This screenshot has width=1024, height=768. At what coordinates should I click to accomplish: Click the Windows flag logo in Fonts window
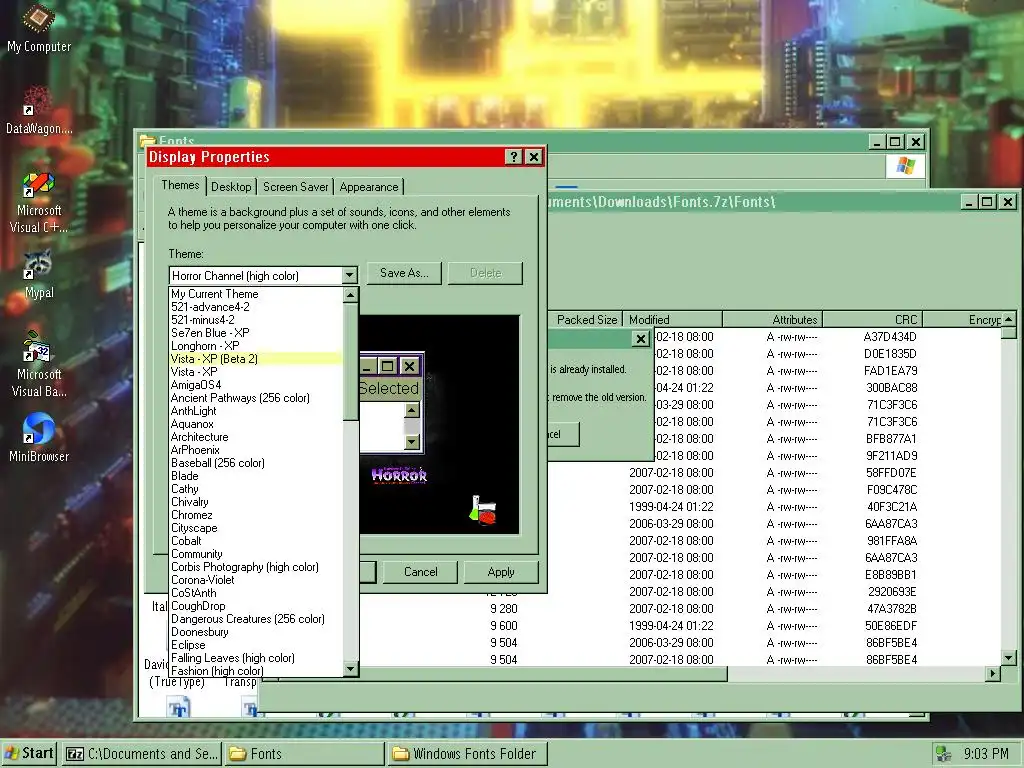(905, 166)
